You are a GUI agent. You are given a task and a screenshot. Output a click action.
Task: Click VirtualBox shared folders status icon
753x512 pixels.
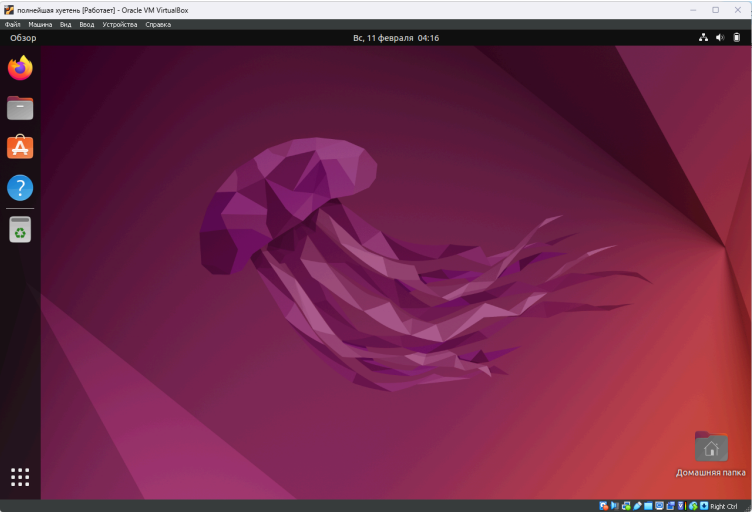tap(648, 506)
